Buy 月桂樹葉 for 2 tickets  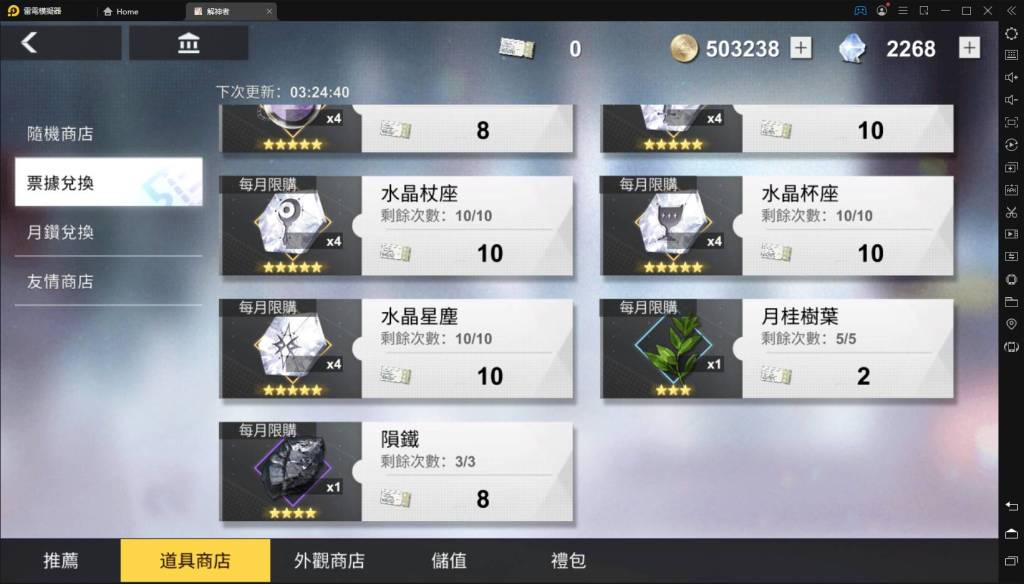[847, 376]
